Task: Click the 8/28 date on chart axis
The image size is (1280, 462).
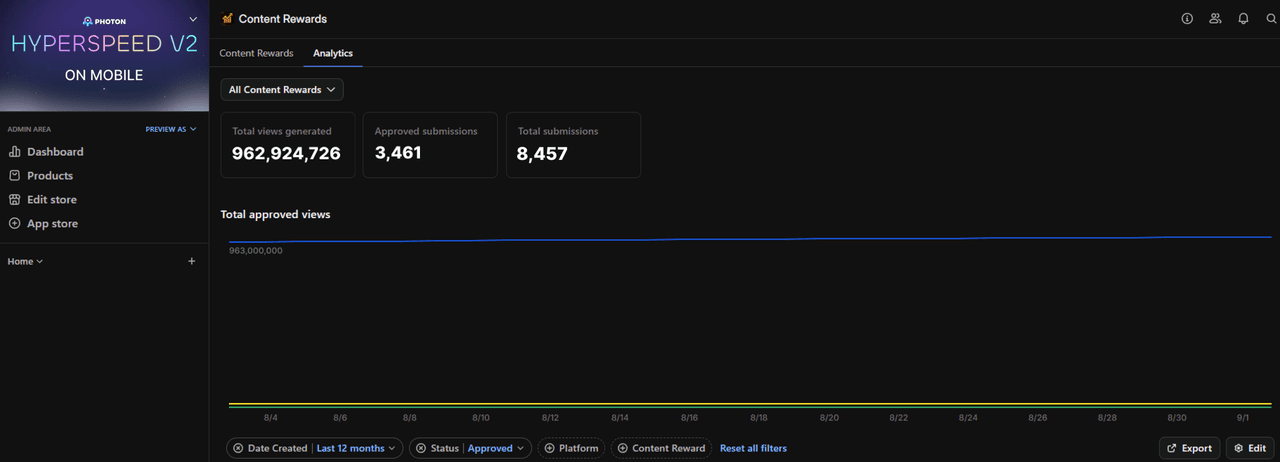Action: coord(1107,418)
